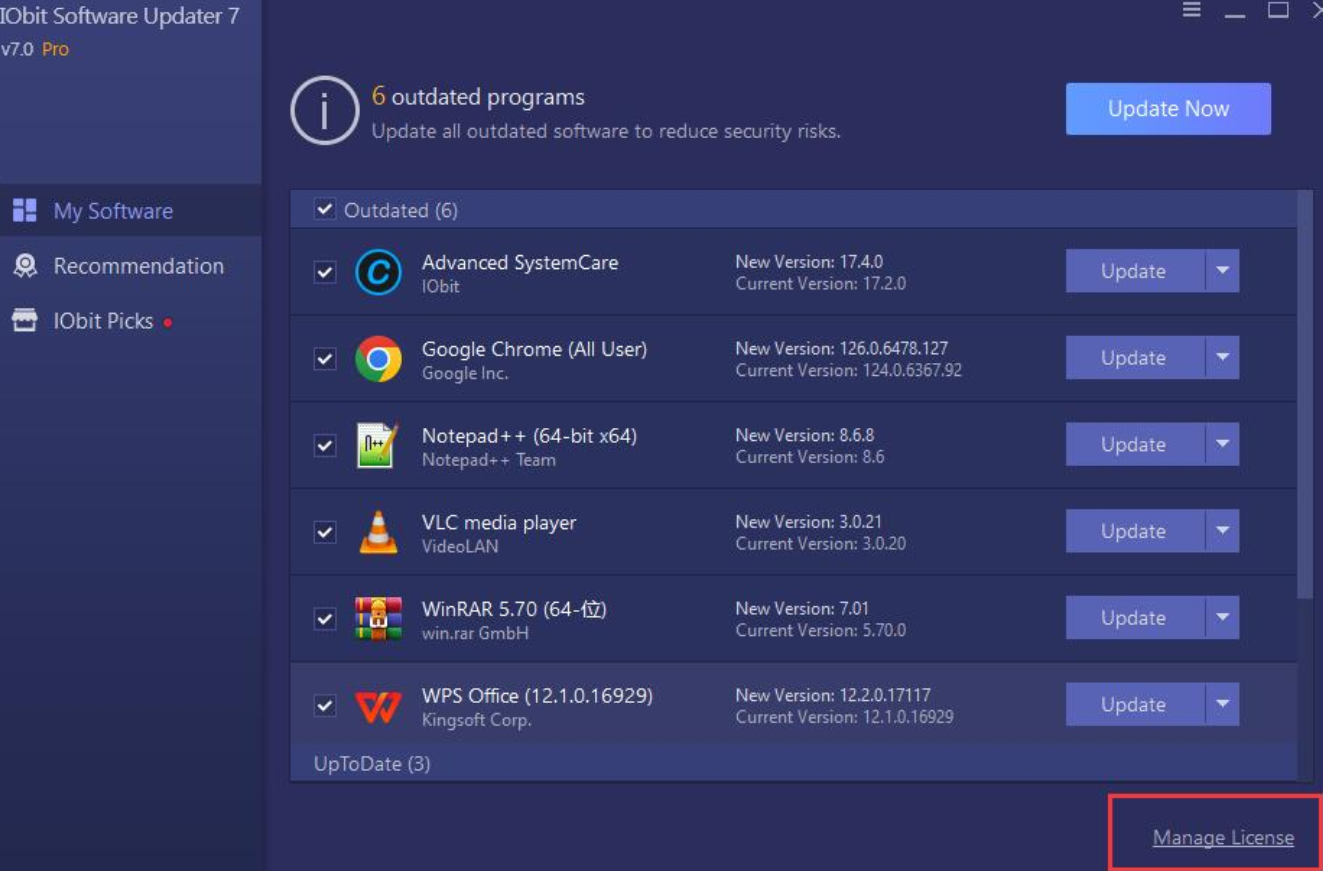Click the Update Now button
1323x871 pixels.
pyautogui.click(x=1168, y=109)
